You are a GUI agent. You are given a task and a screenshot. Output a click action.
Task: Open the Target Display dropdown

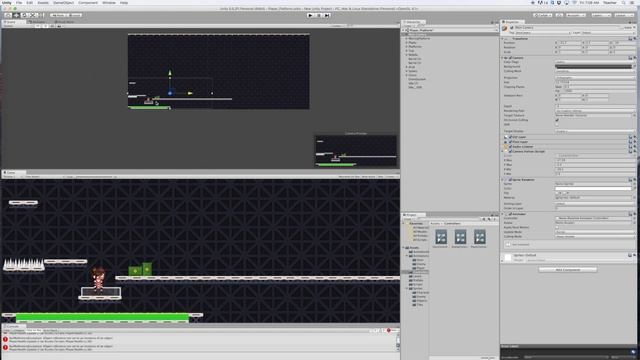595,131
